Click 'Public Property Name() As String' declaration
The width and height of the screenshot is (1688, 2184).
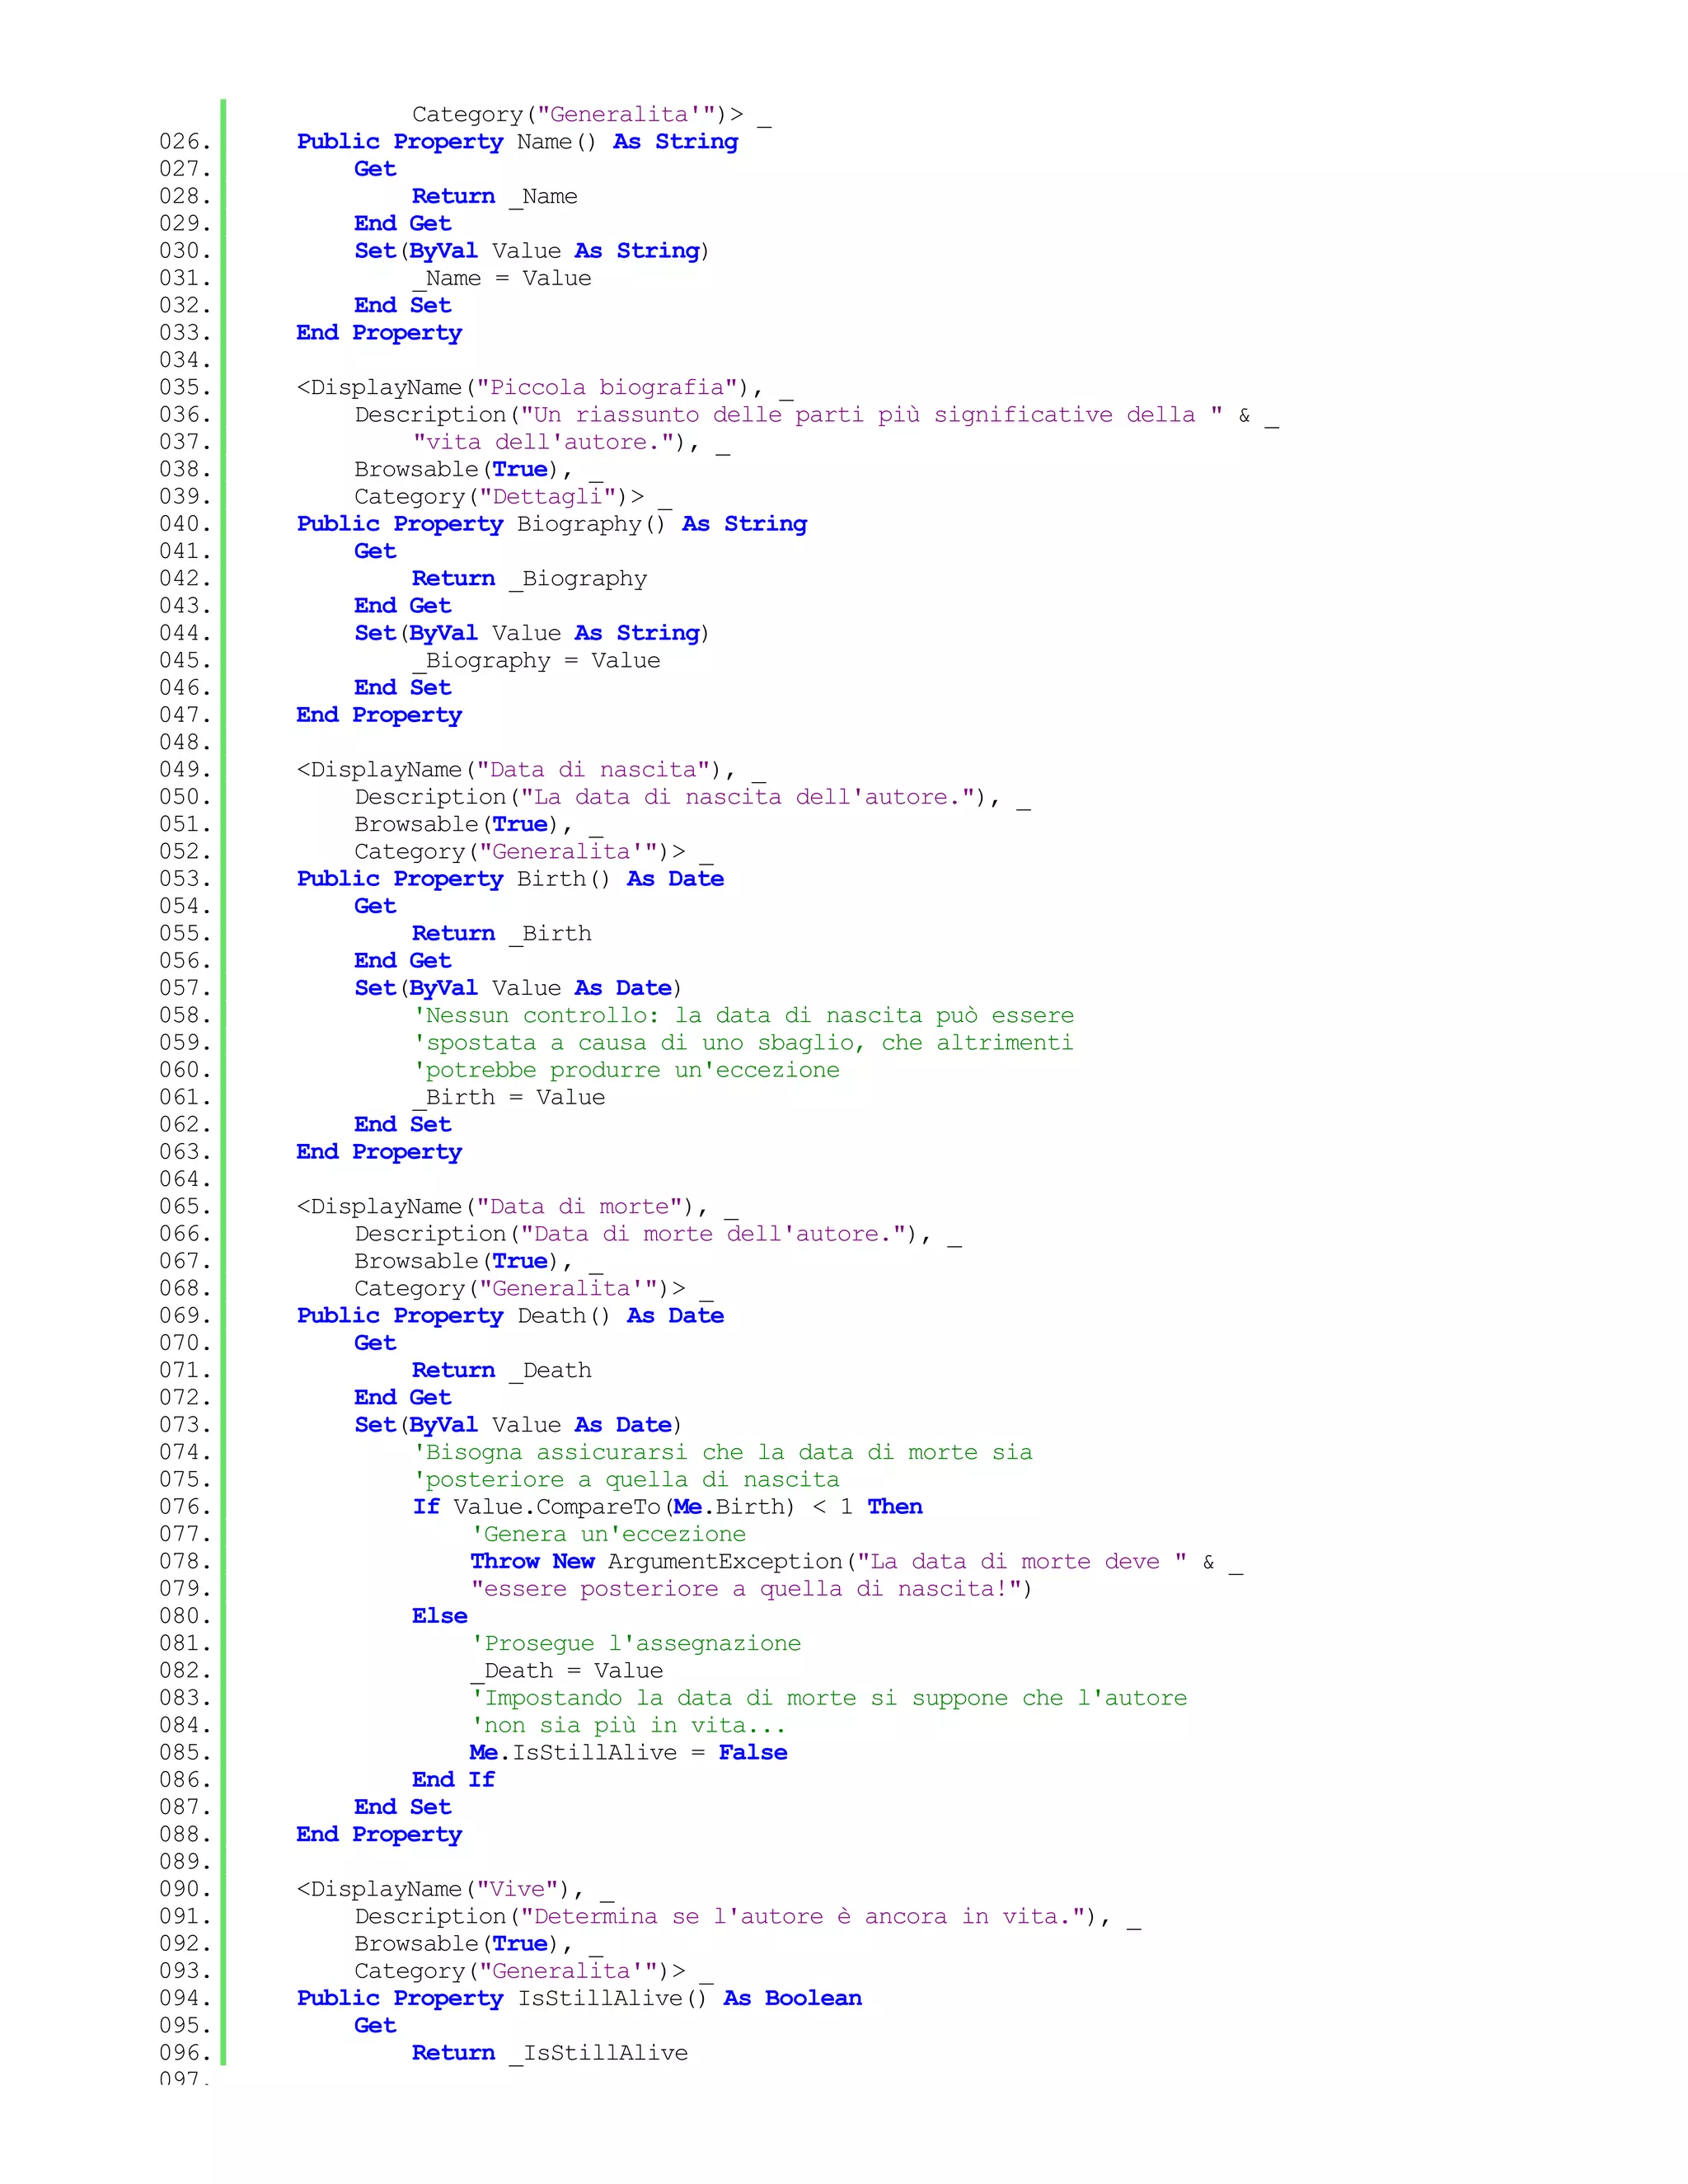click(517, 142)
